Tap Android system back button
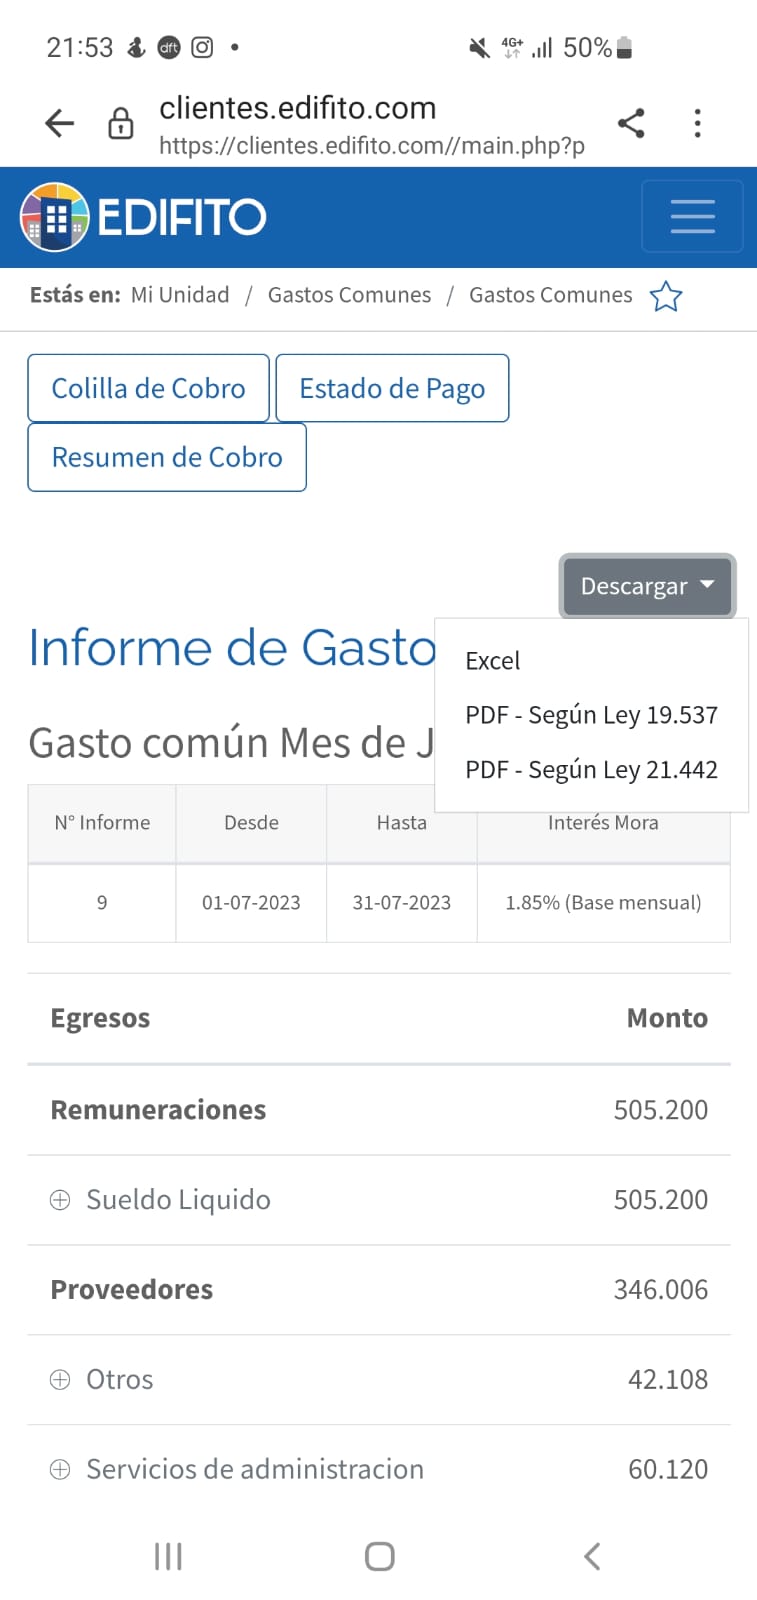757x1600 pixels. [x=592, y=1556]
